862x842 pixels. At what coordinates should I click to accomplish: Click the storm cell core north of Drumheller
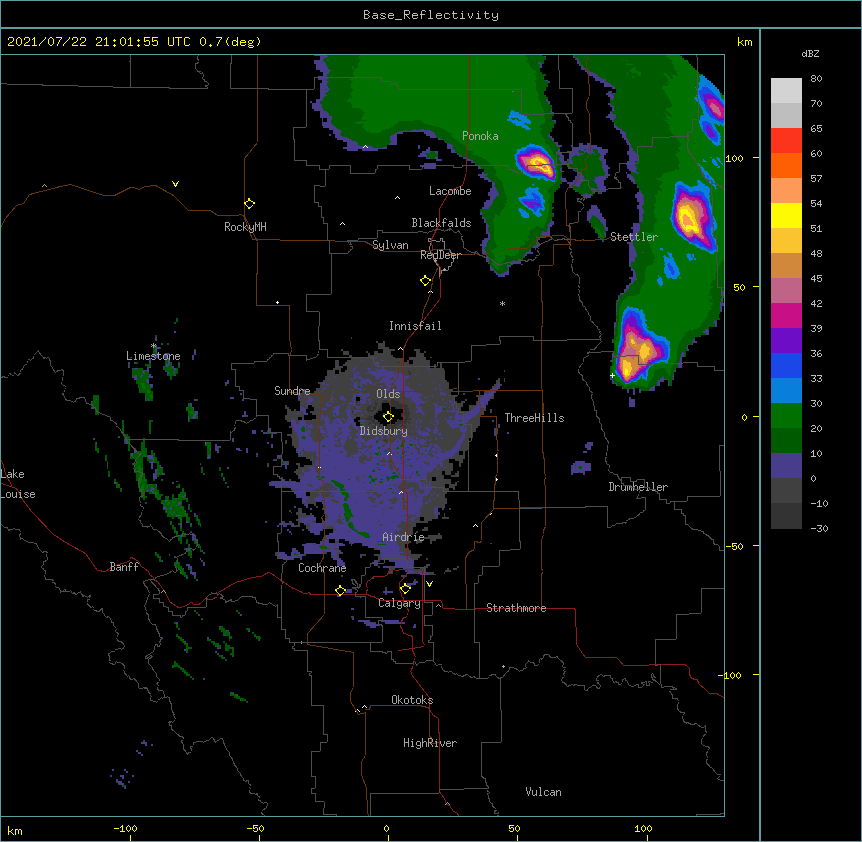[637, 352]
